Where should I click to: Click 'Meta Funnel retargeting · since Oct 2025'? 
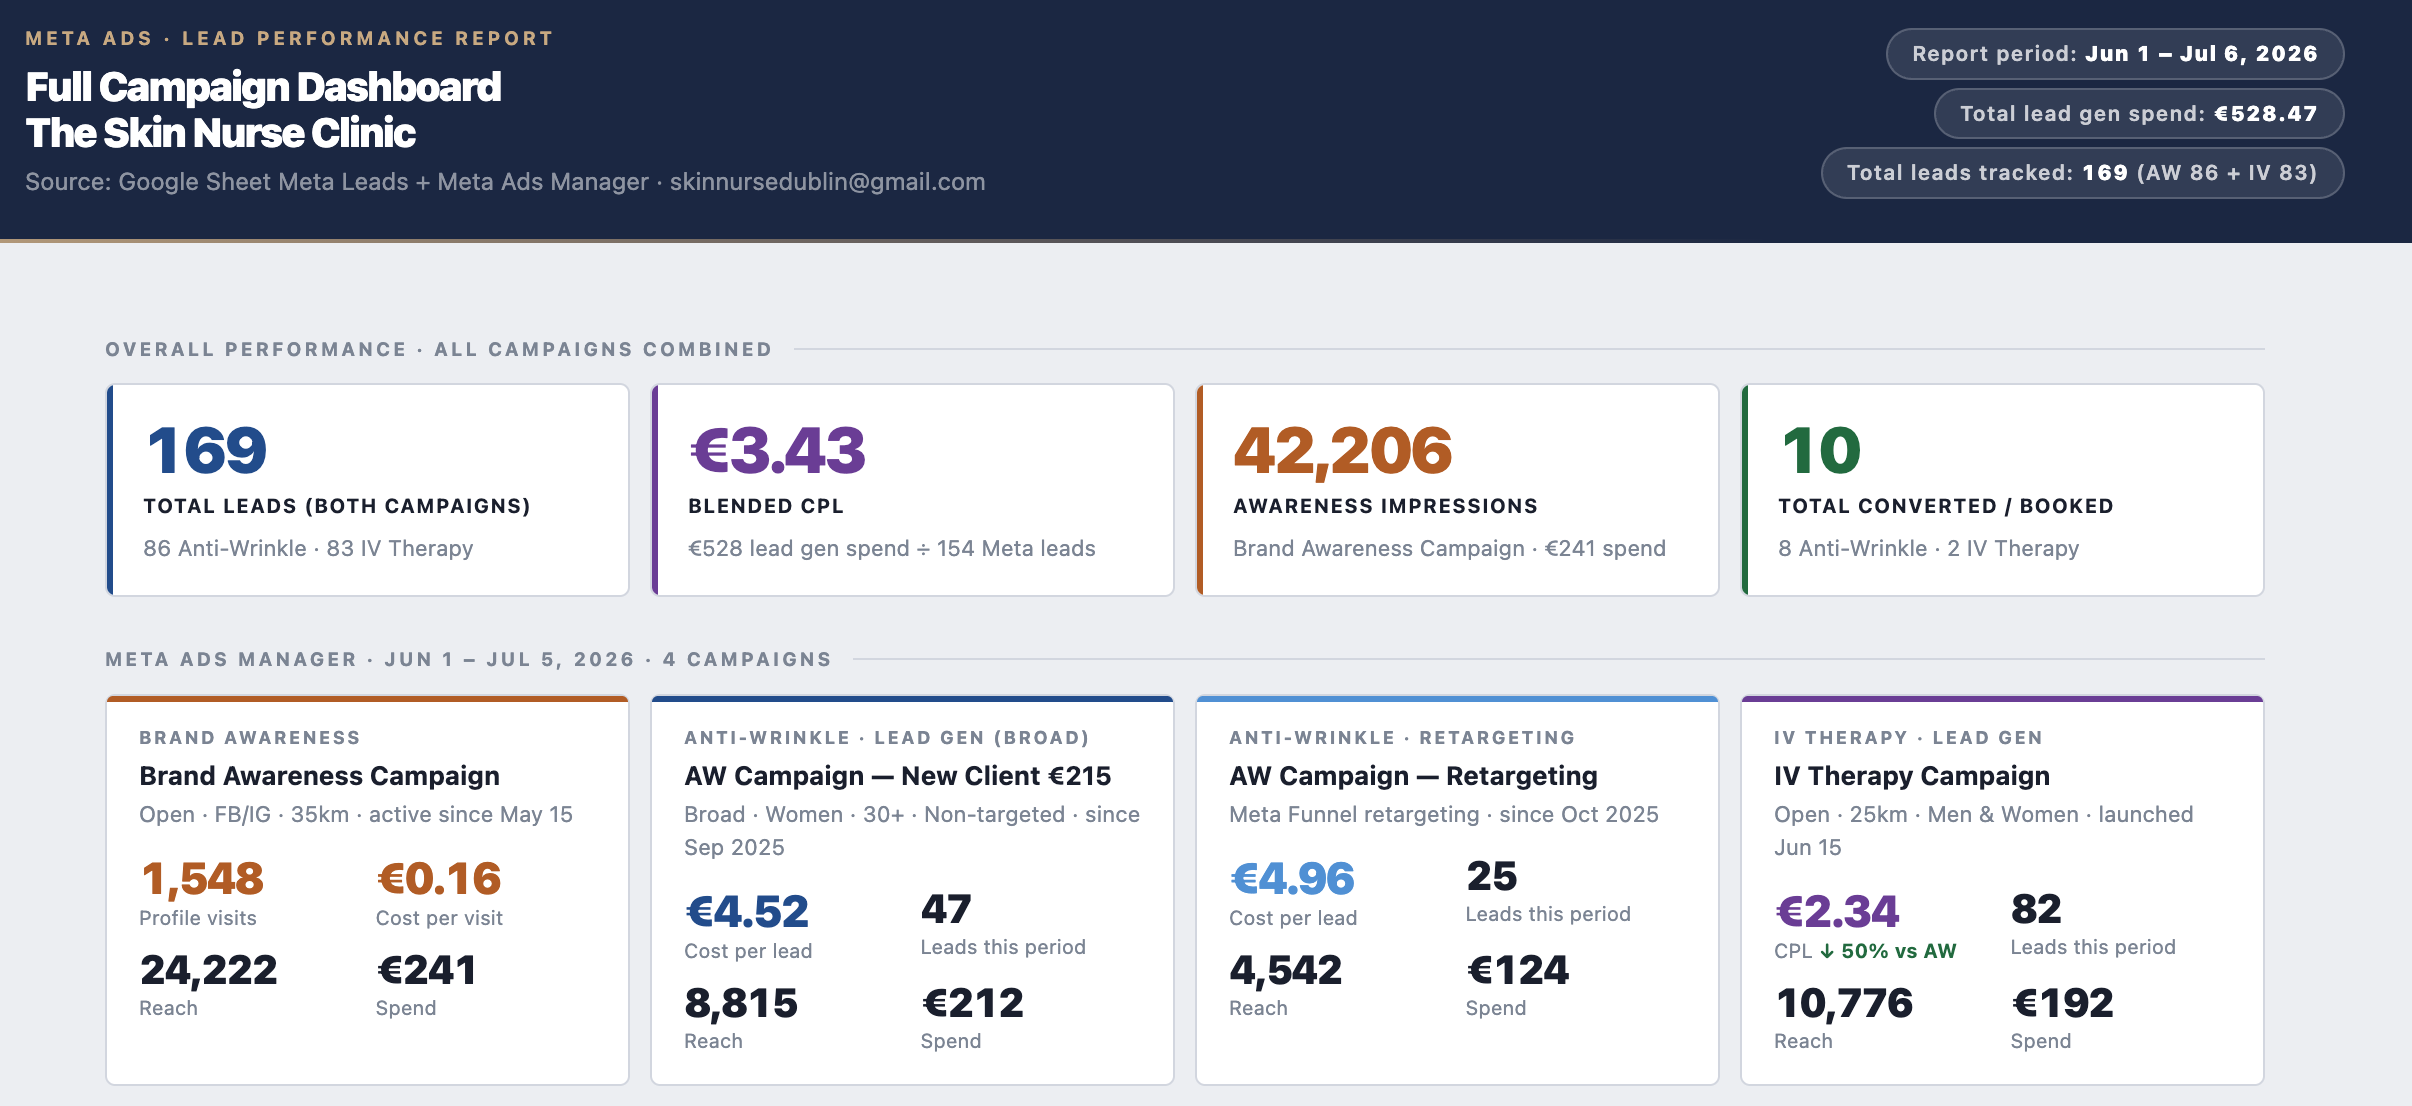[1444, 814]
